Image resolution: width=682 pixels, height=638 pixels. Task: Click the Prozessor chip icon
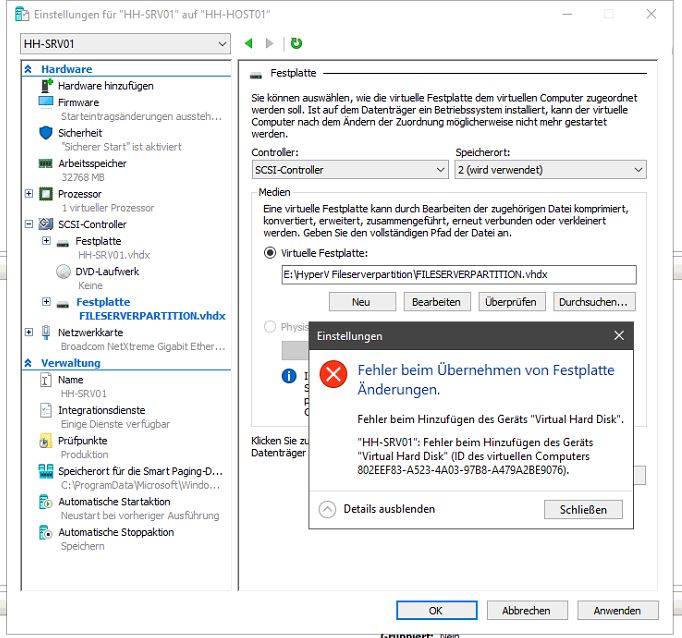(46, 194)
